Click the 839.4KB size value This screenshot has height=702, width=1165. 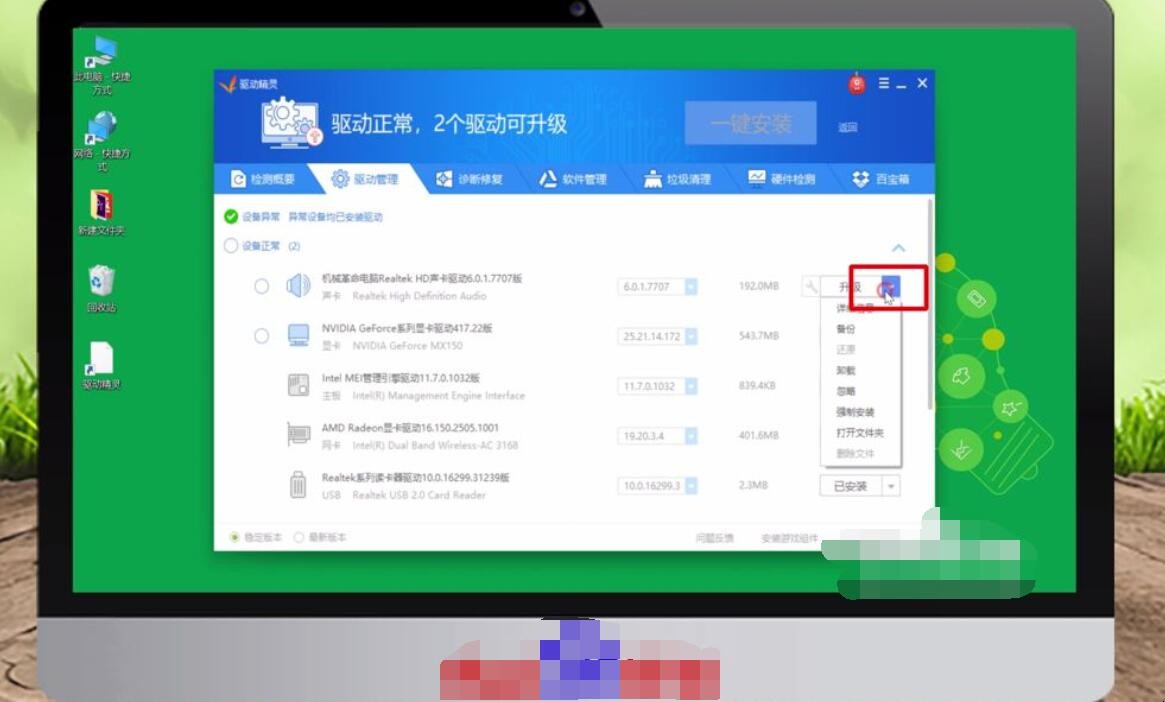pos(757,386)
